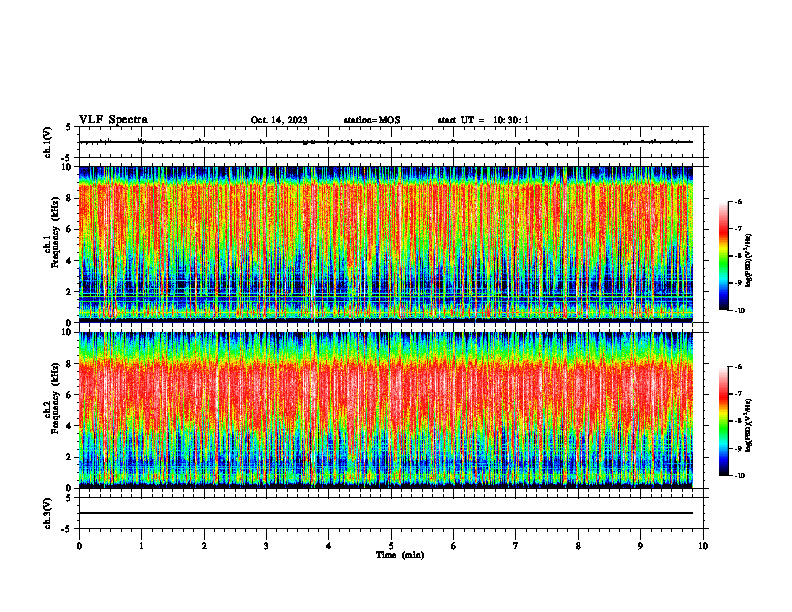Click the ch.1(V) axis label
792x612 pixels.
(x=48, y=142)
